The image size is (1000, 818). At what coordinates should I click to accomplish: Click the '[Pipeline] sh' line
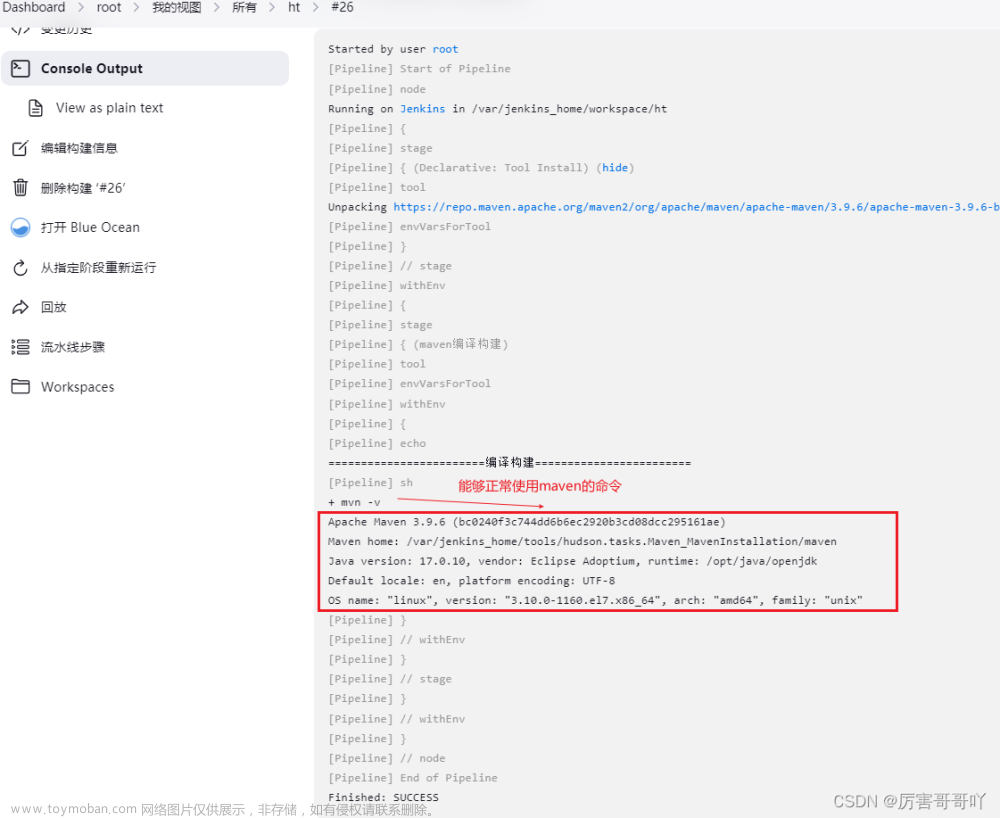coord(371,483)
